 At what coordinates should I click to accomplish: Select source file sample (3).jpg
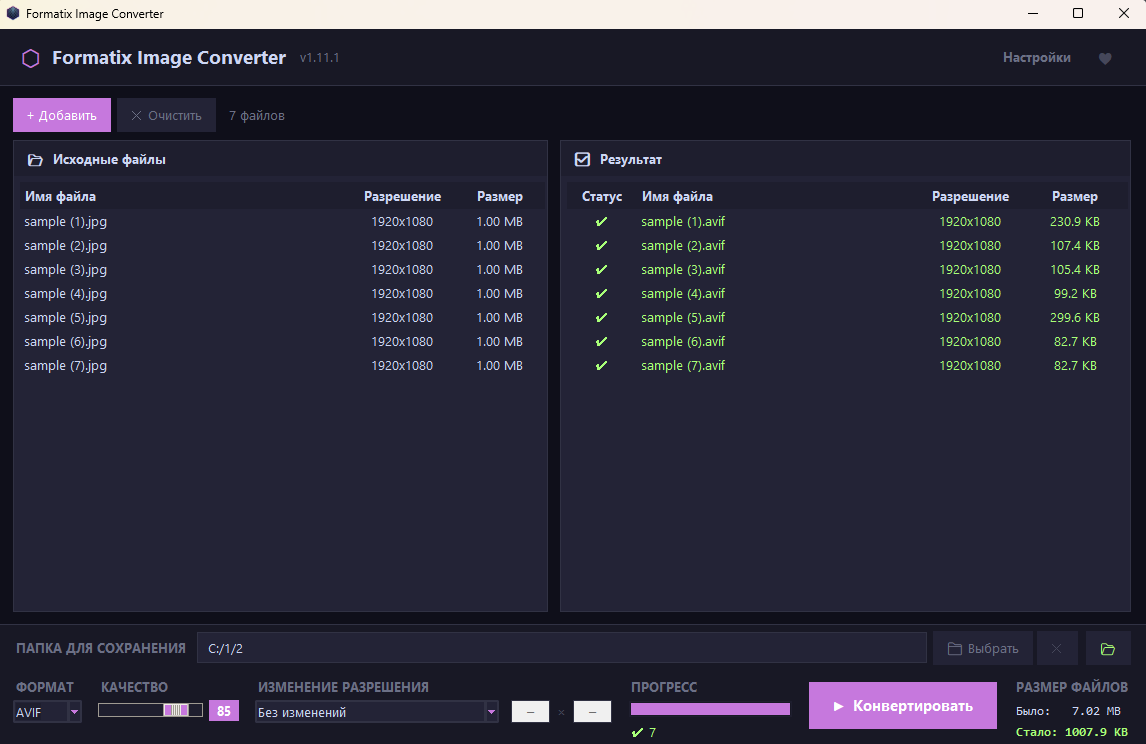tap(280, 270)
